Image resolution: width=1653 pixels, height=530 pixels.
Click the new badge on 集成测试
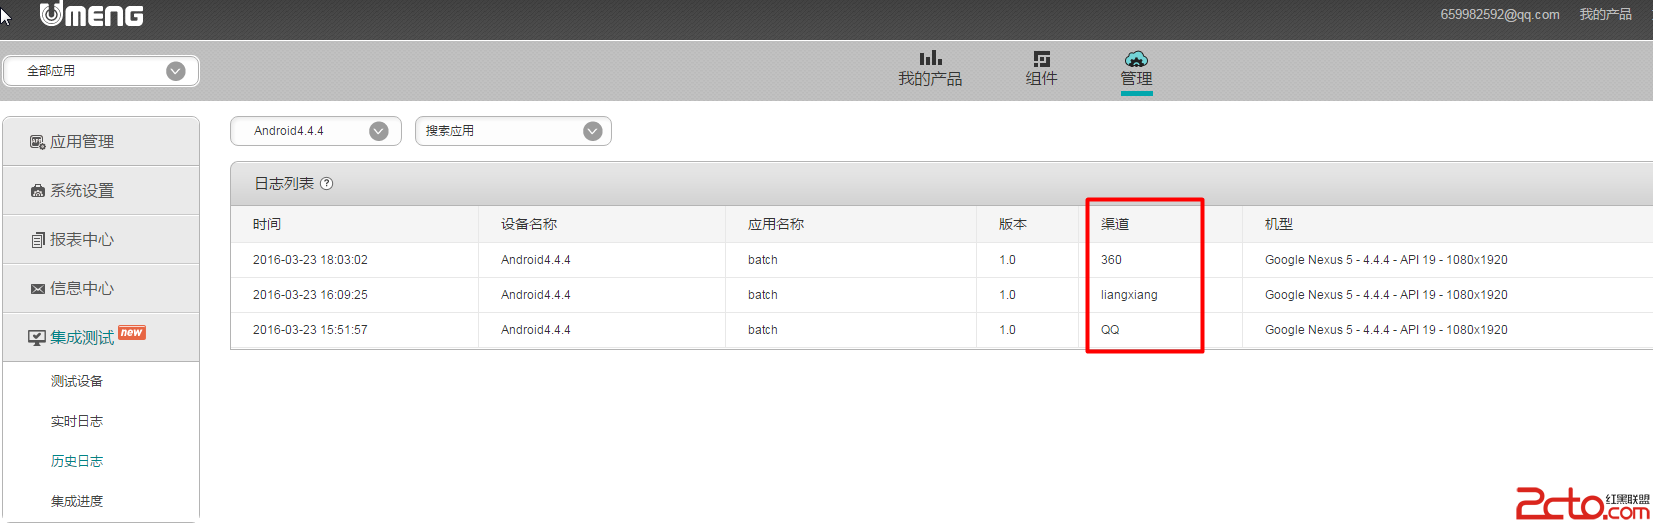click(x=132, y=333)
